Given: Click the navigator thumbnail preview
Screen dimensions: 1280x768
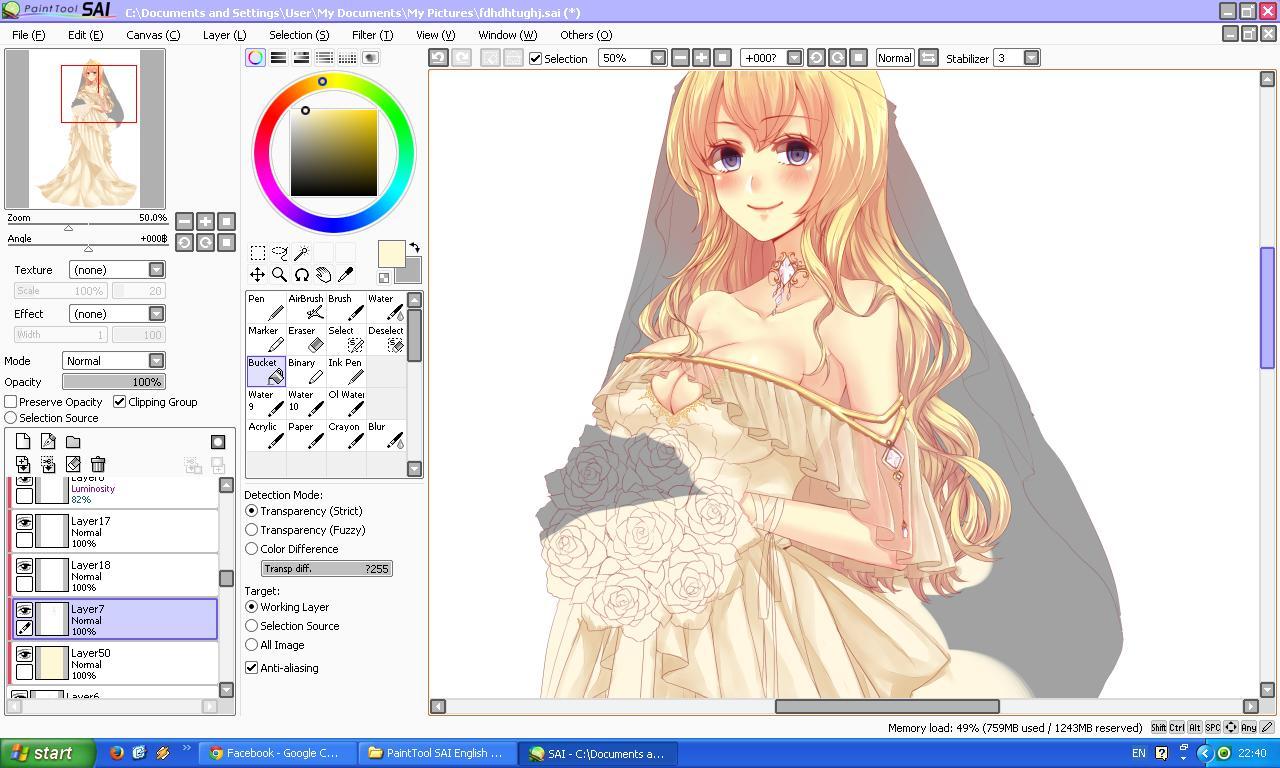Looking at the screenshot, I should tap(85, 129).
